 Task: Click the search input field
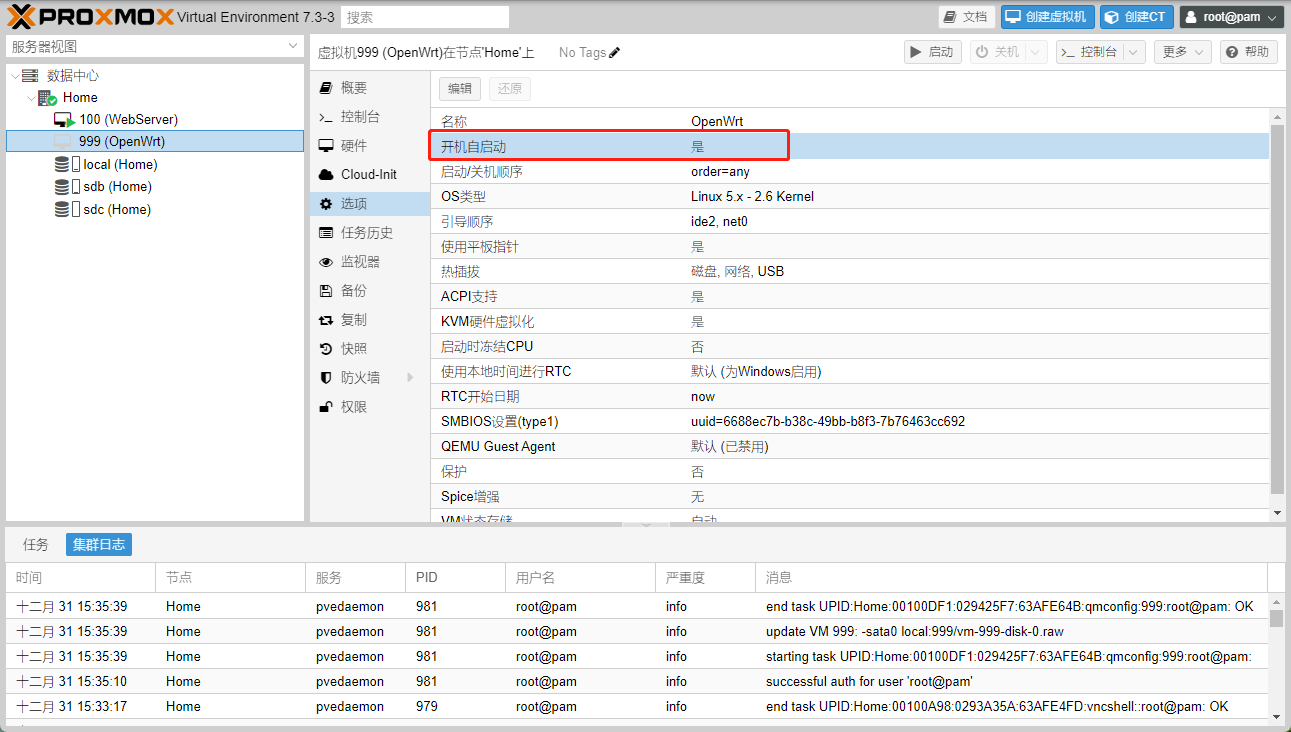[x=425, y=17]
